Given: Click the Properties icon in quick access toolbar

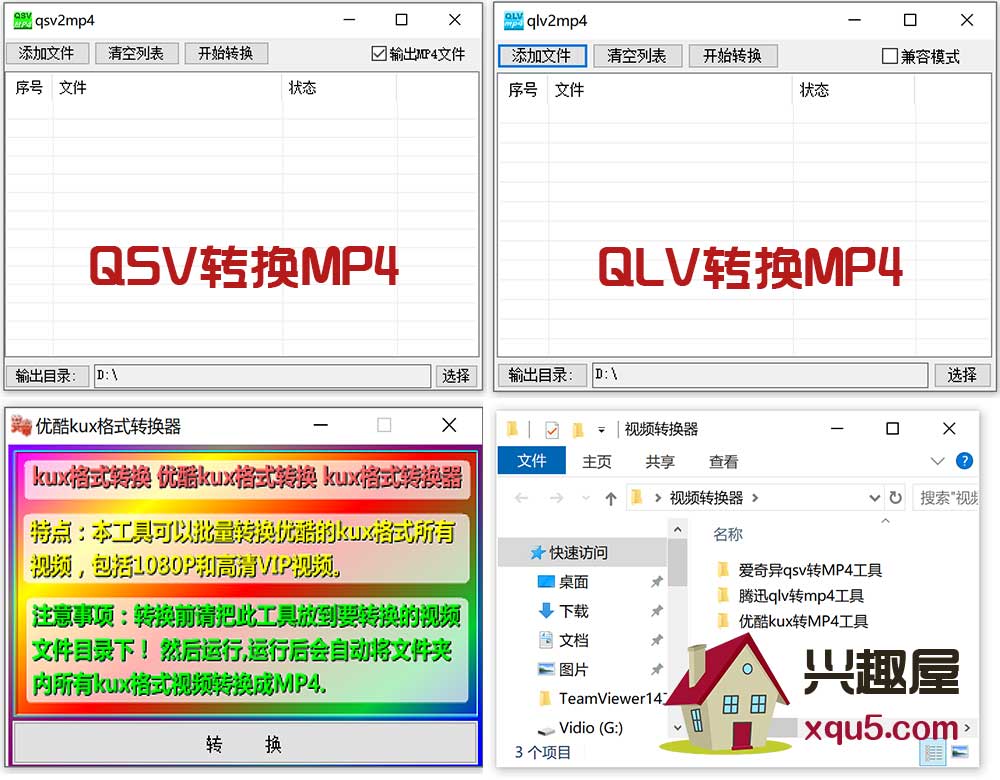Looking at the screenshot, I should pyautogui.click(x=552, y=430).
